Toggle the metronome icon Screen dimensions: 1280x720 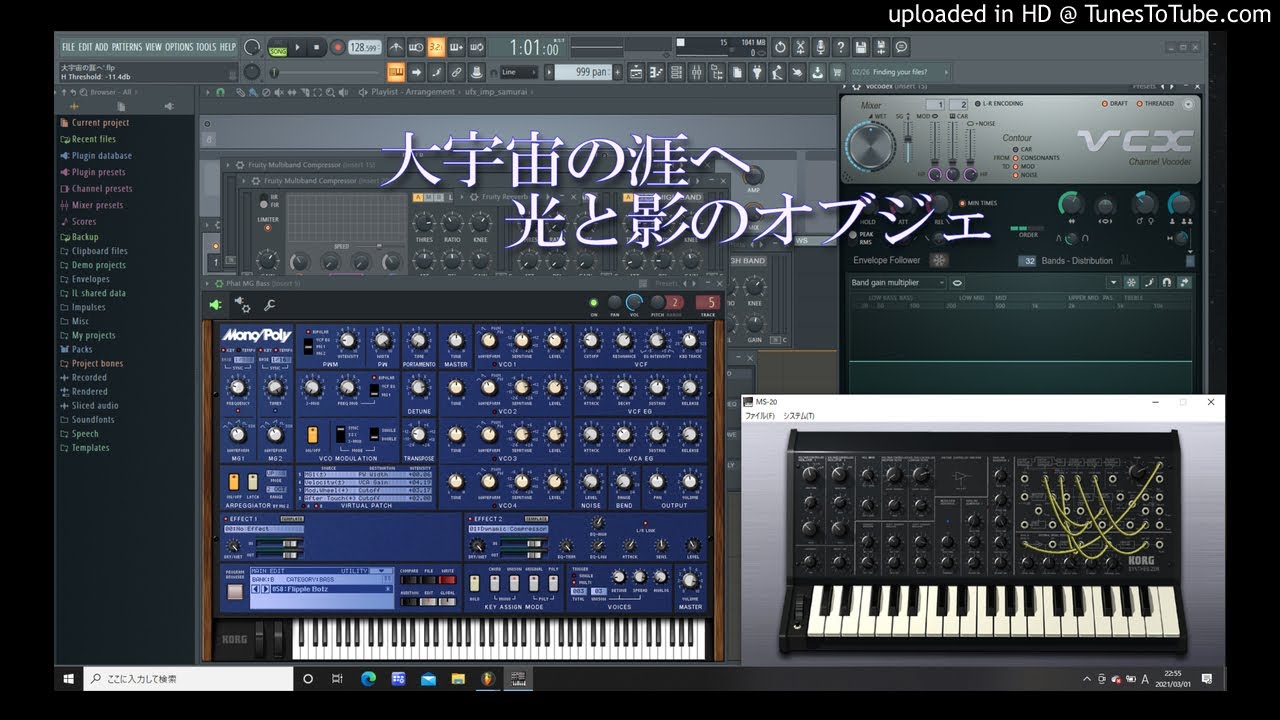click(396, 47)
